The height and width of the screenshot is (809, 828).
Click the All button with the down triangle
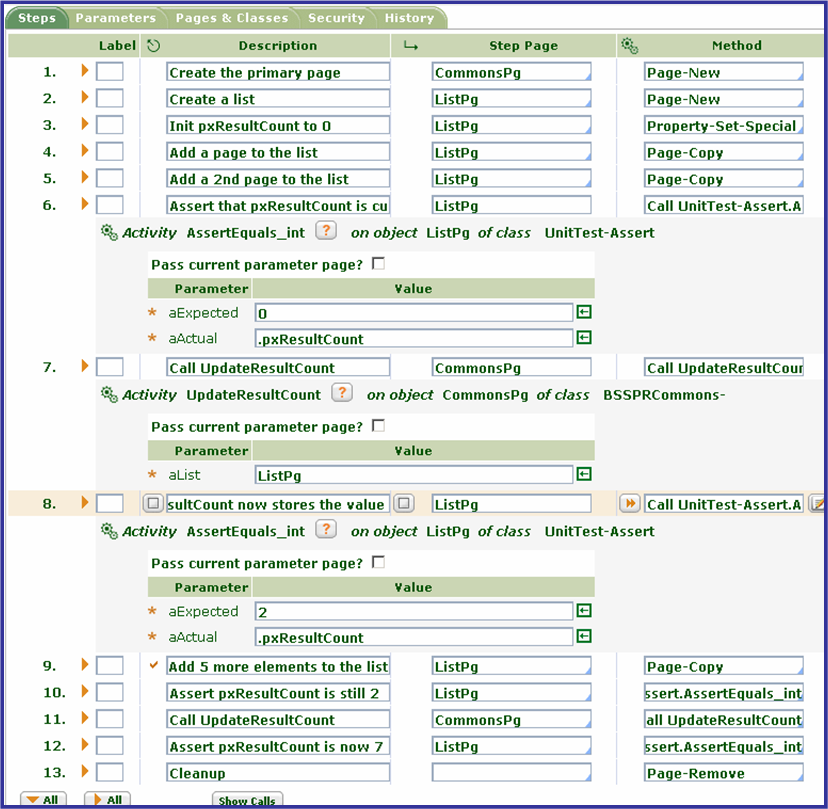[43, 800]
